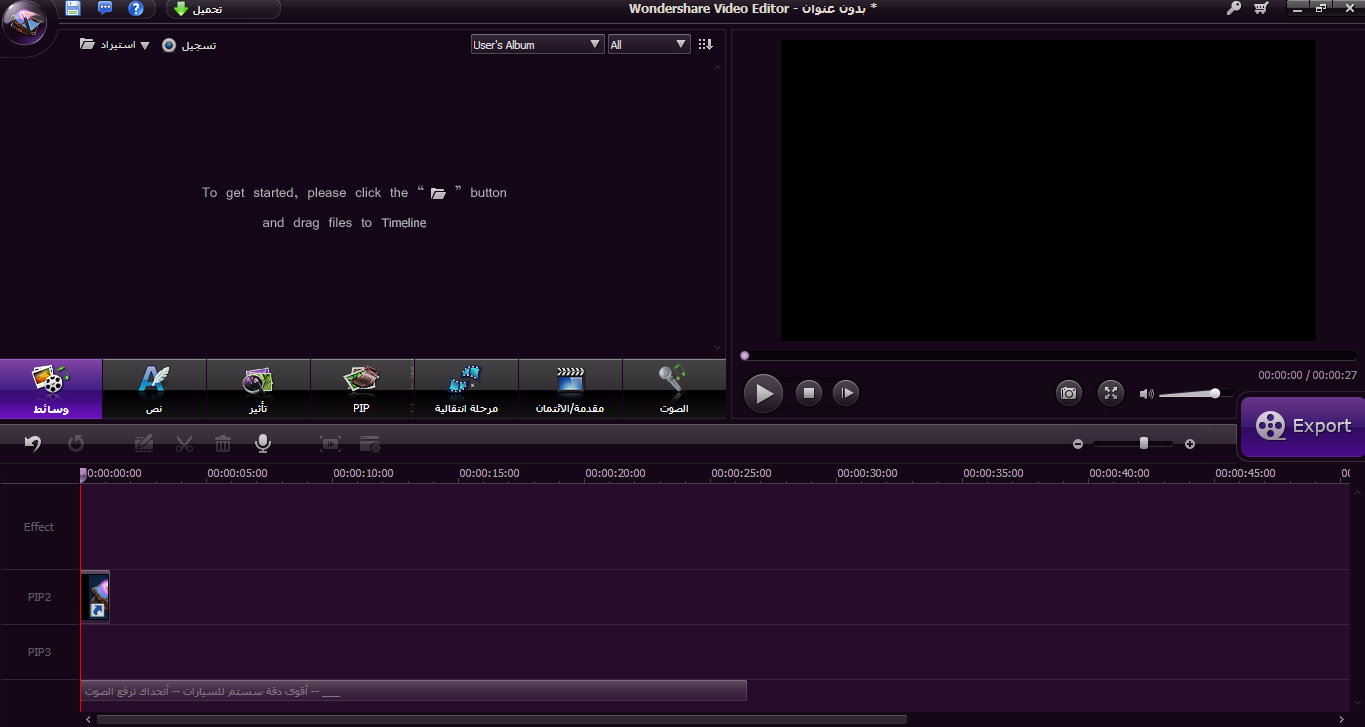
Task: Open the User's Album dropdown
Action: click(537, 45)
